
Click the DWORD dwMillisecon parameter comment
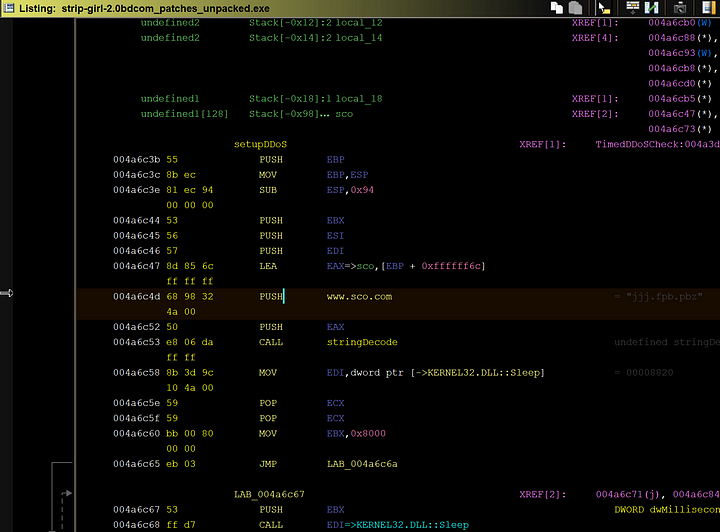[667, 510]
